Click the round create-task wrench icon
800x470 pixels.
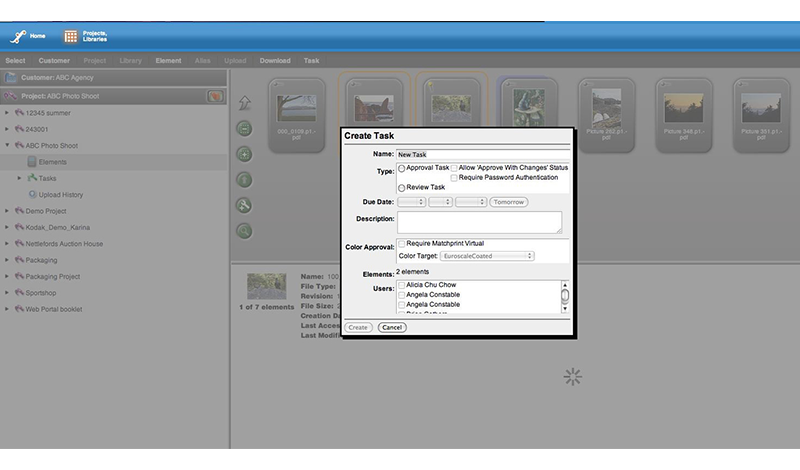(x=244, y=205)
